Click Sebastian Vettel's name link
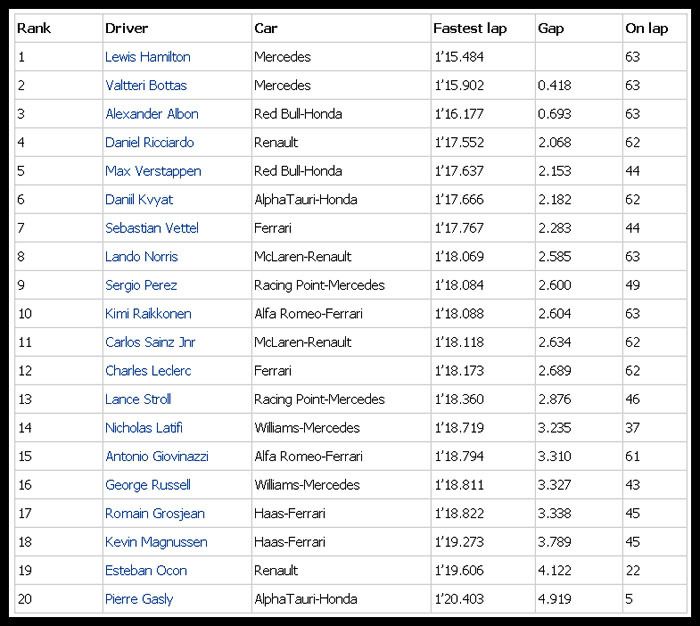Viewport: 700px width, 626px height. point(152,228)
